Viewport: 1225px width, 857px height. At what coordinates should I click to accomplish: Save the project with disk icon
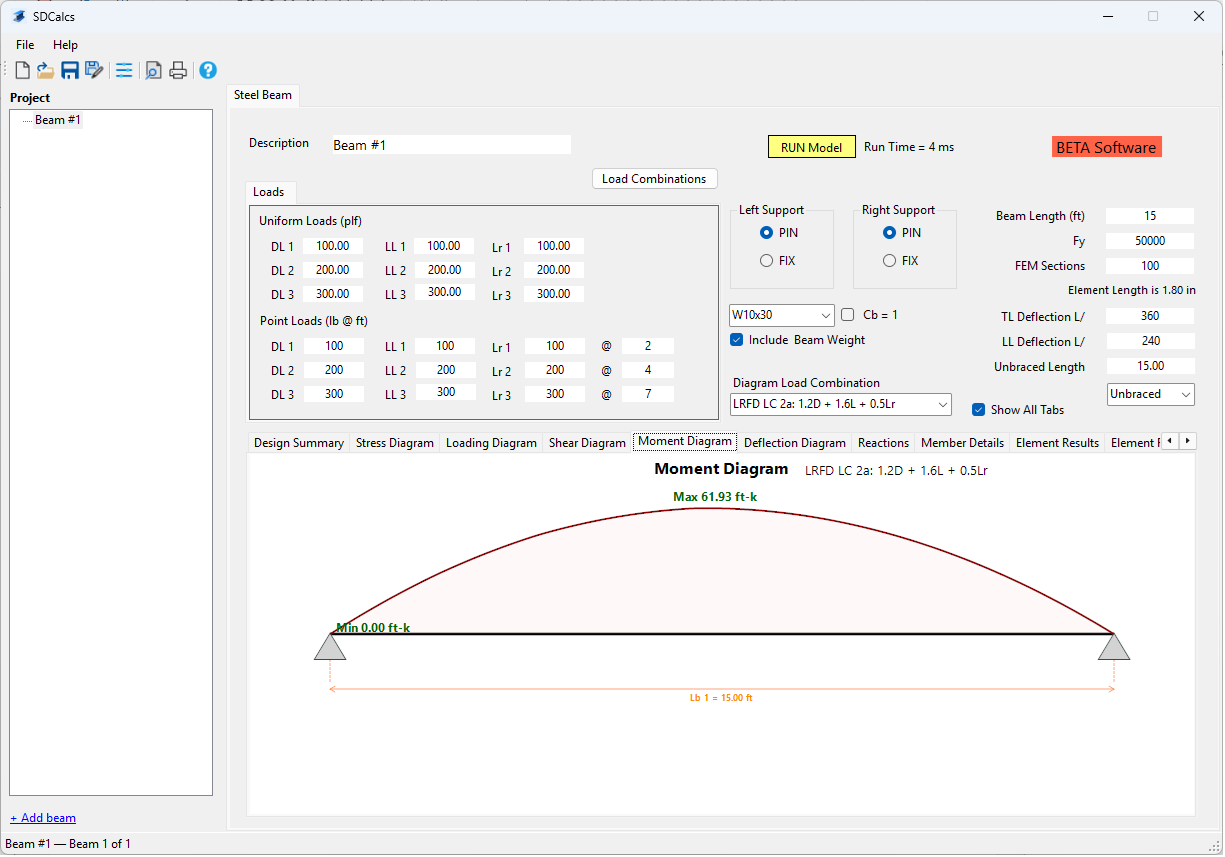coord(70,70)
